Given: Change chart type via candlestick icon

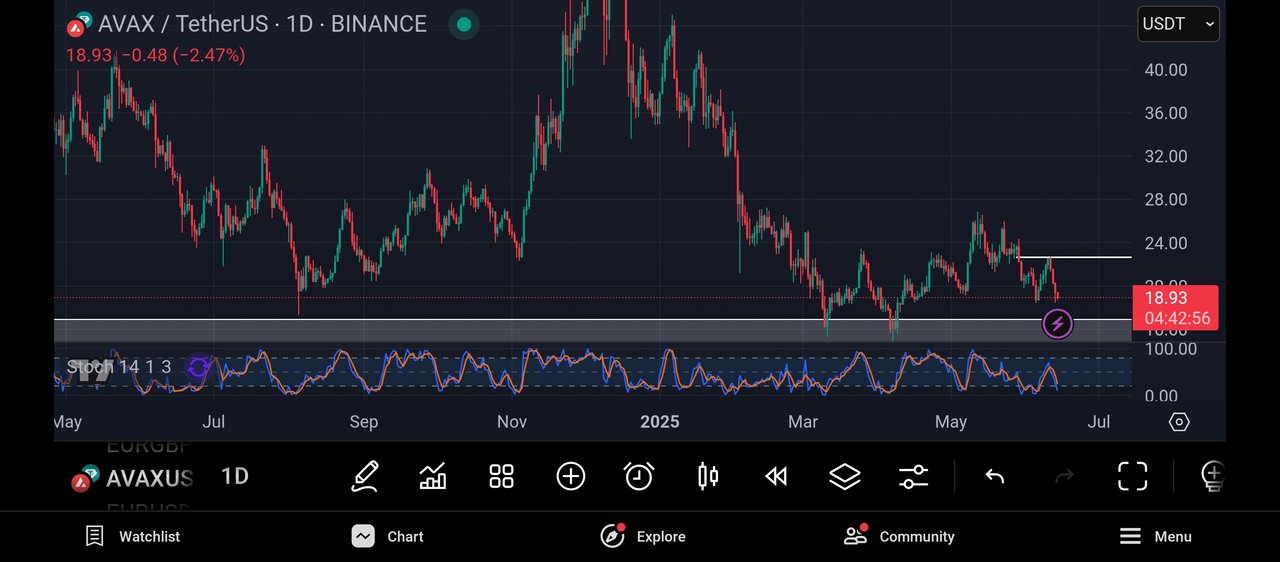Looking at the screenshot, I should (x=707, y=476).
